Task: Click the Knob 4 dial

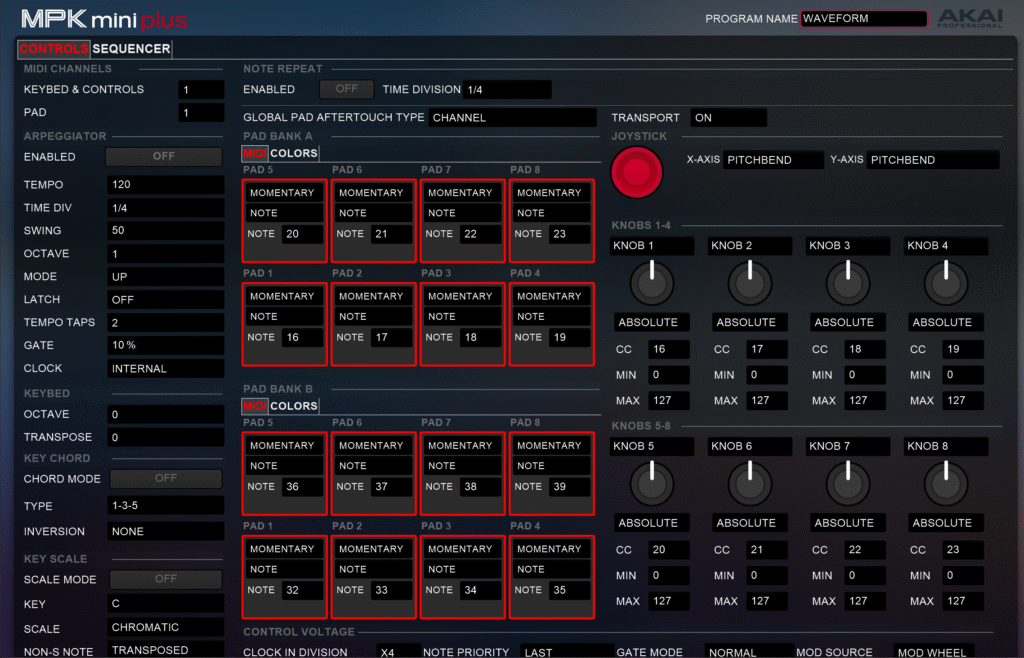Action: pos(946,282)
